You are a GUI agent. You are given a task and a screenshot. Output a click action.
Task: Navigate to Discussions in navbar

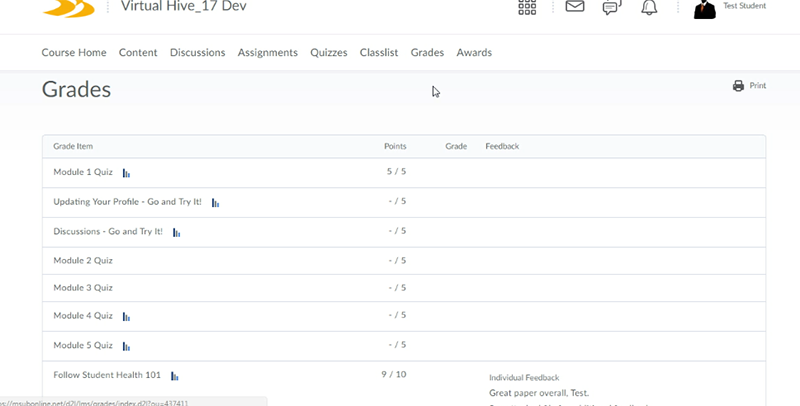pos(197,52)
